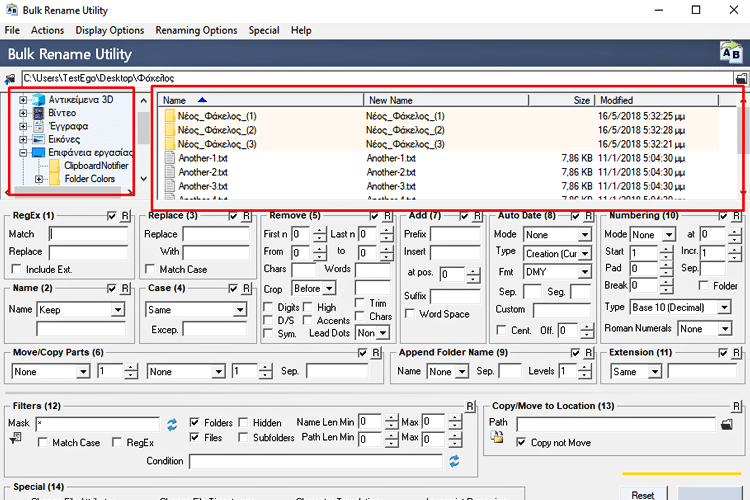Toggle Copy not Move checkbox
This screenshot has width=750, height=500.
521,442
